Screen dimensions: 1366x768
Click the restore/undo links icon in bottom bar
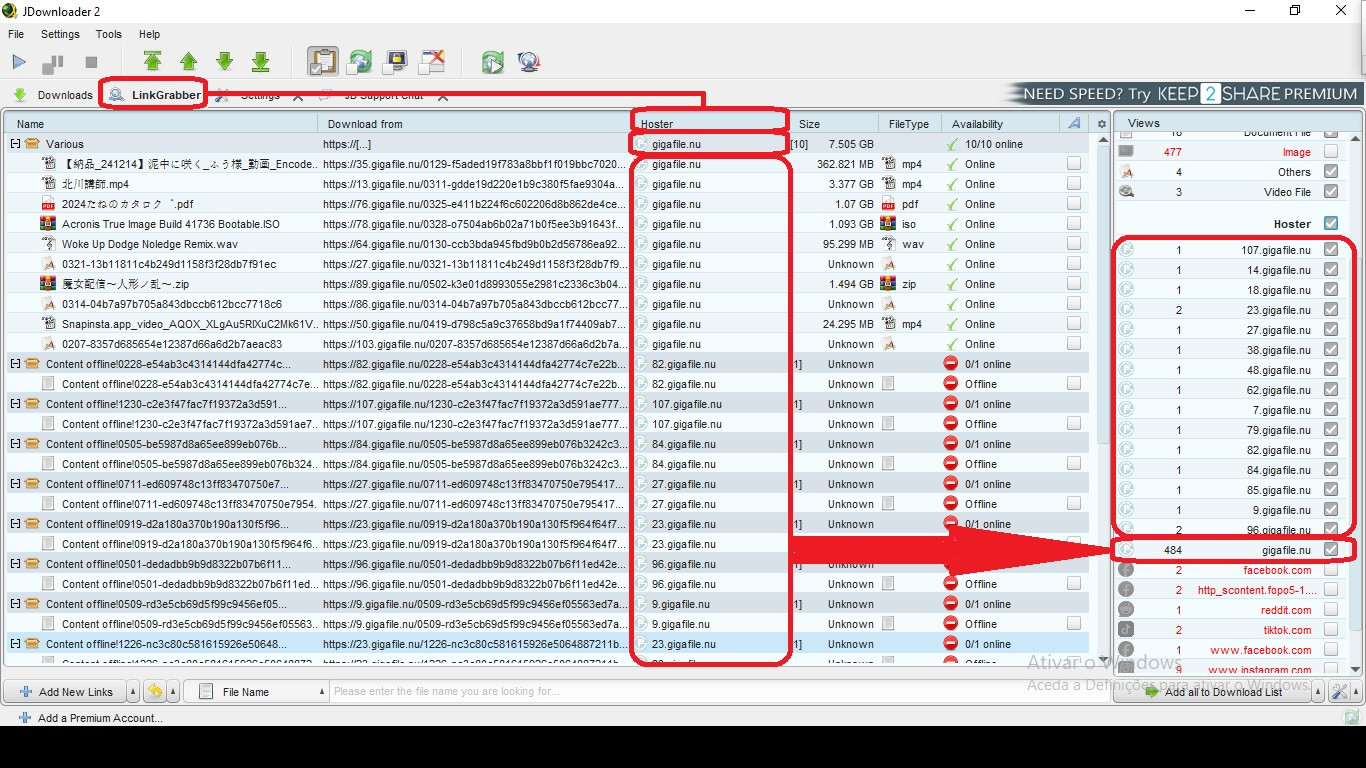(155, 691)
